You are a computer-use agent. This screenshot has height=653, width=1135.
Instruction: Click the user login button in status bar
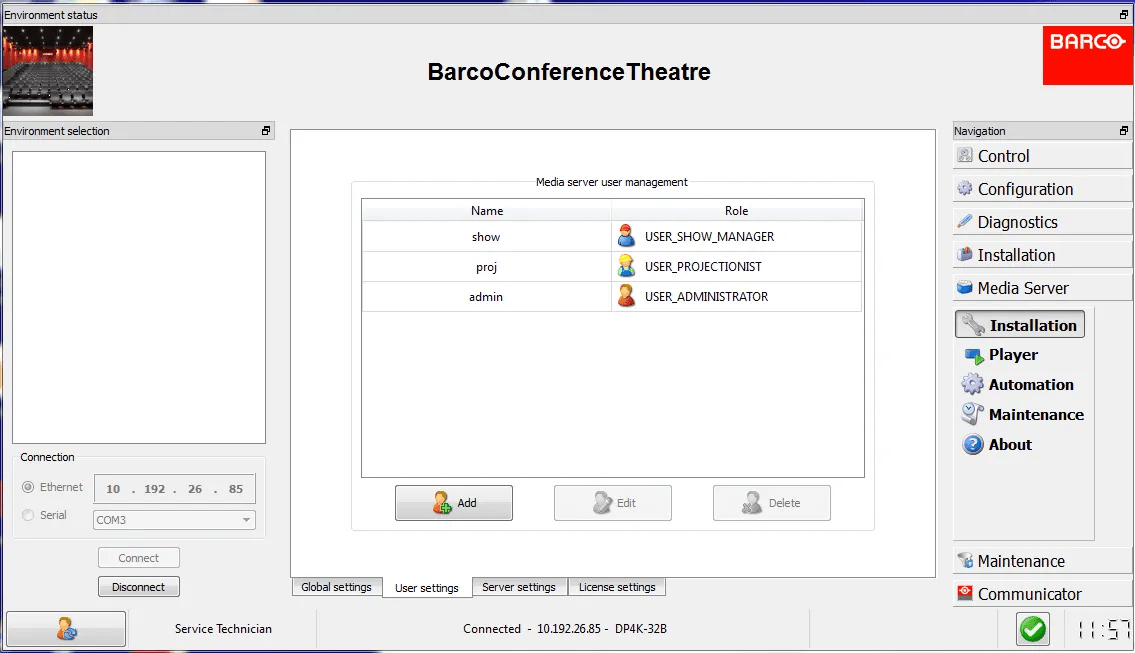point(66,629)
